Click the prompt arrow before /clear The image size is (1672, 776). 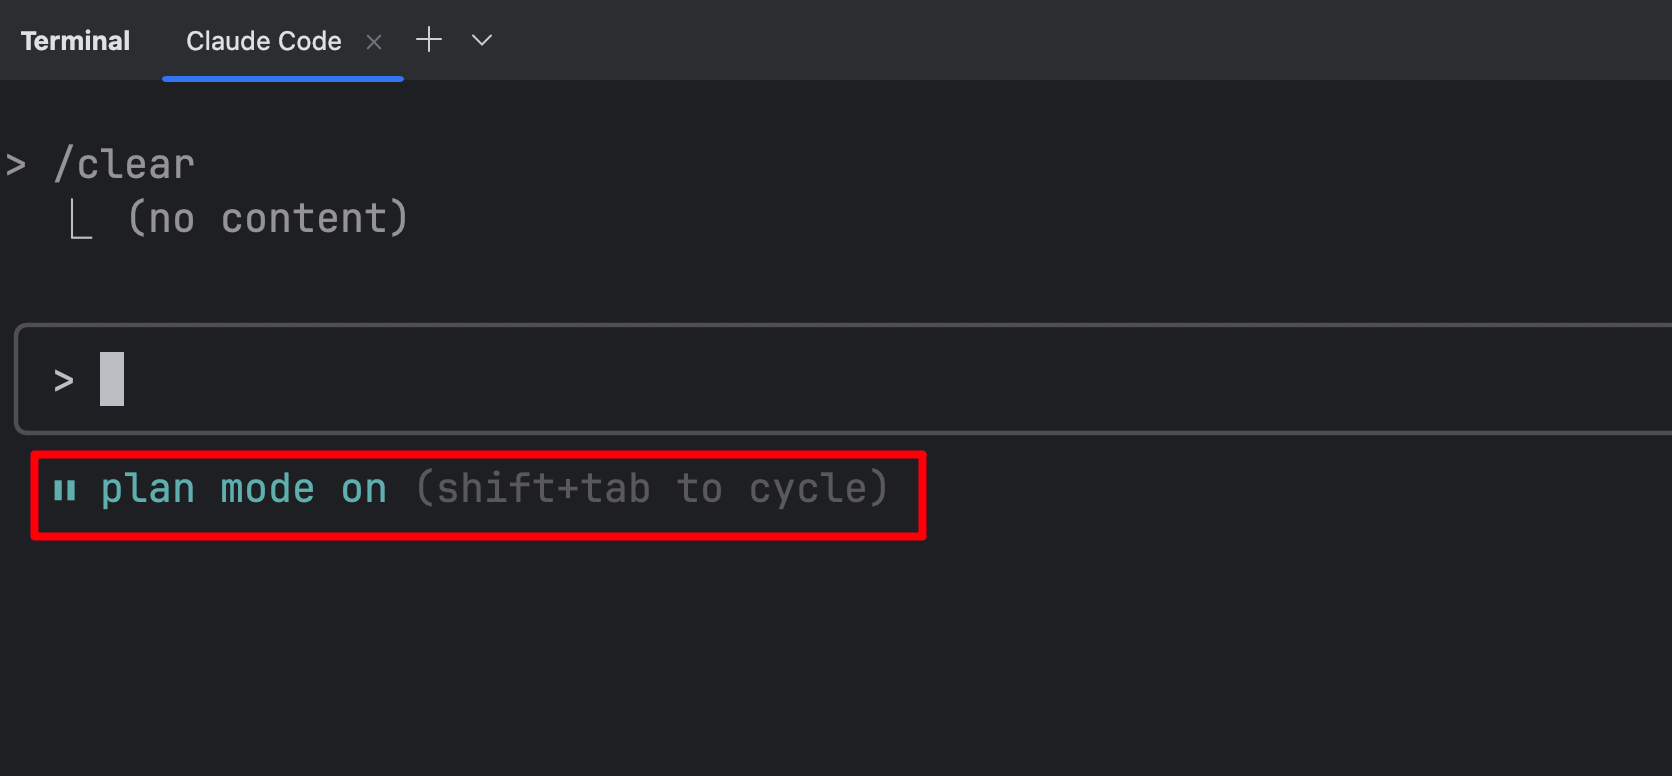click(x=16, y=165)
